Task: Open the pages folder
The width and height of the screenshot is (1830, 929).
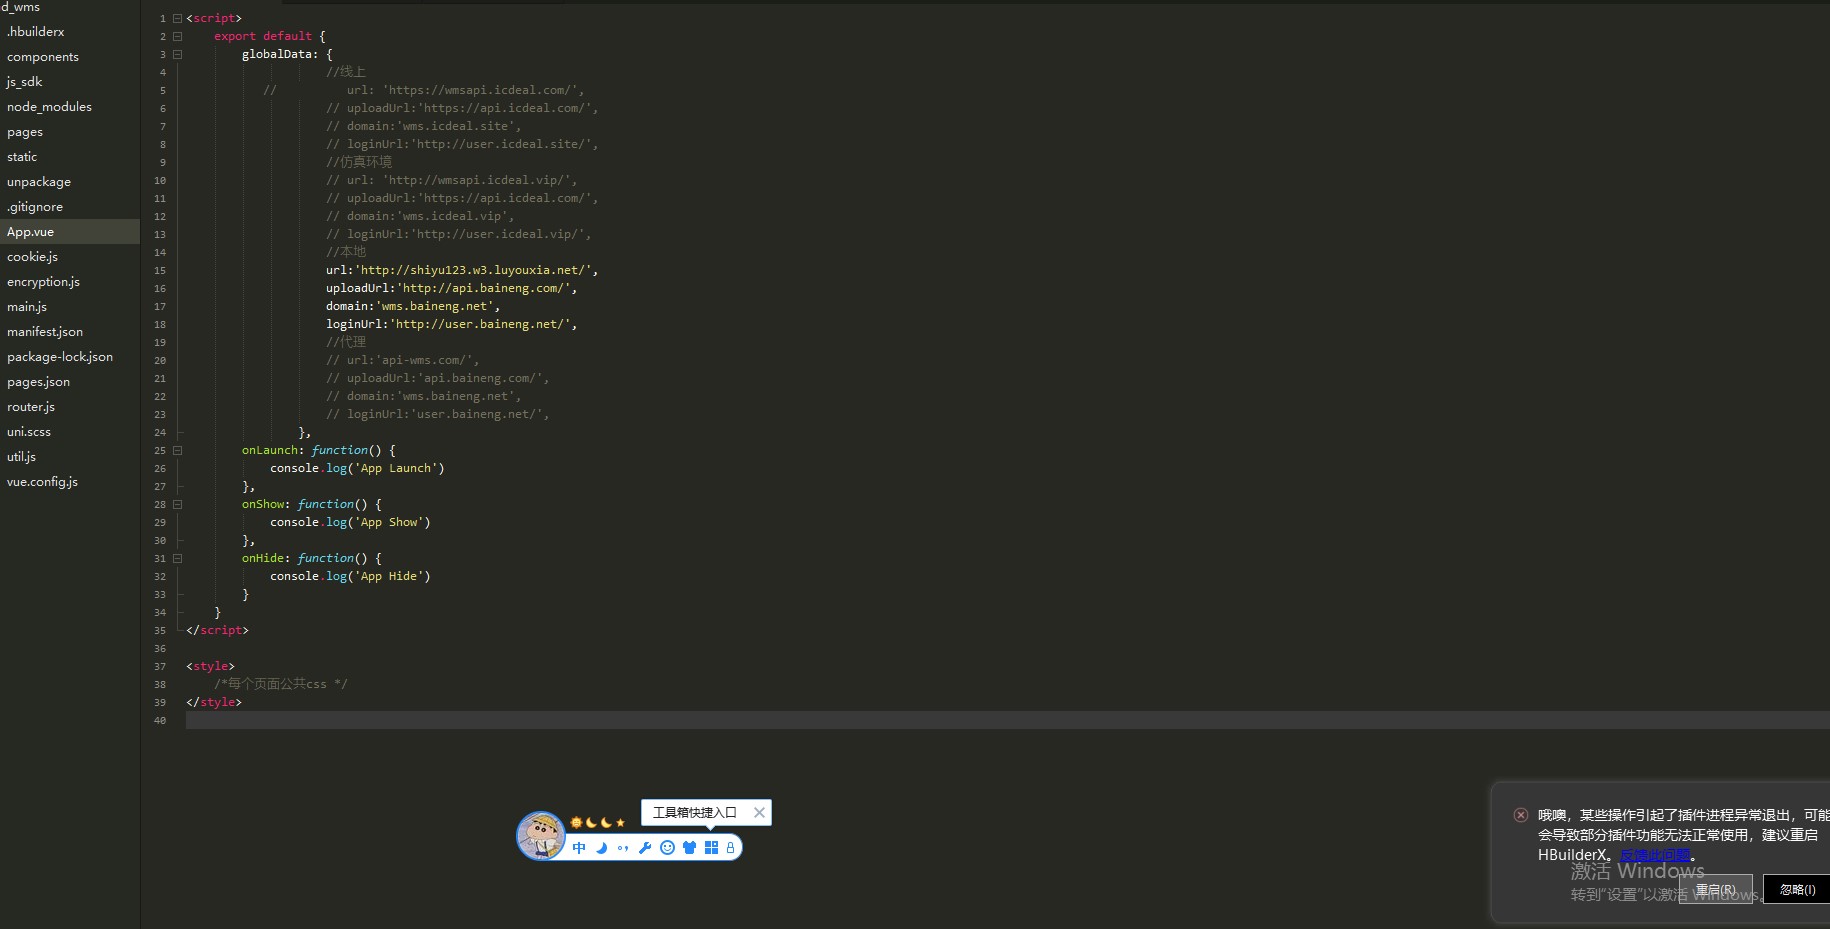Action: click(x=25, y=132)
